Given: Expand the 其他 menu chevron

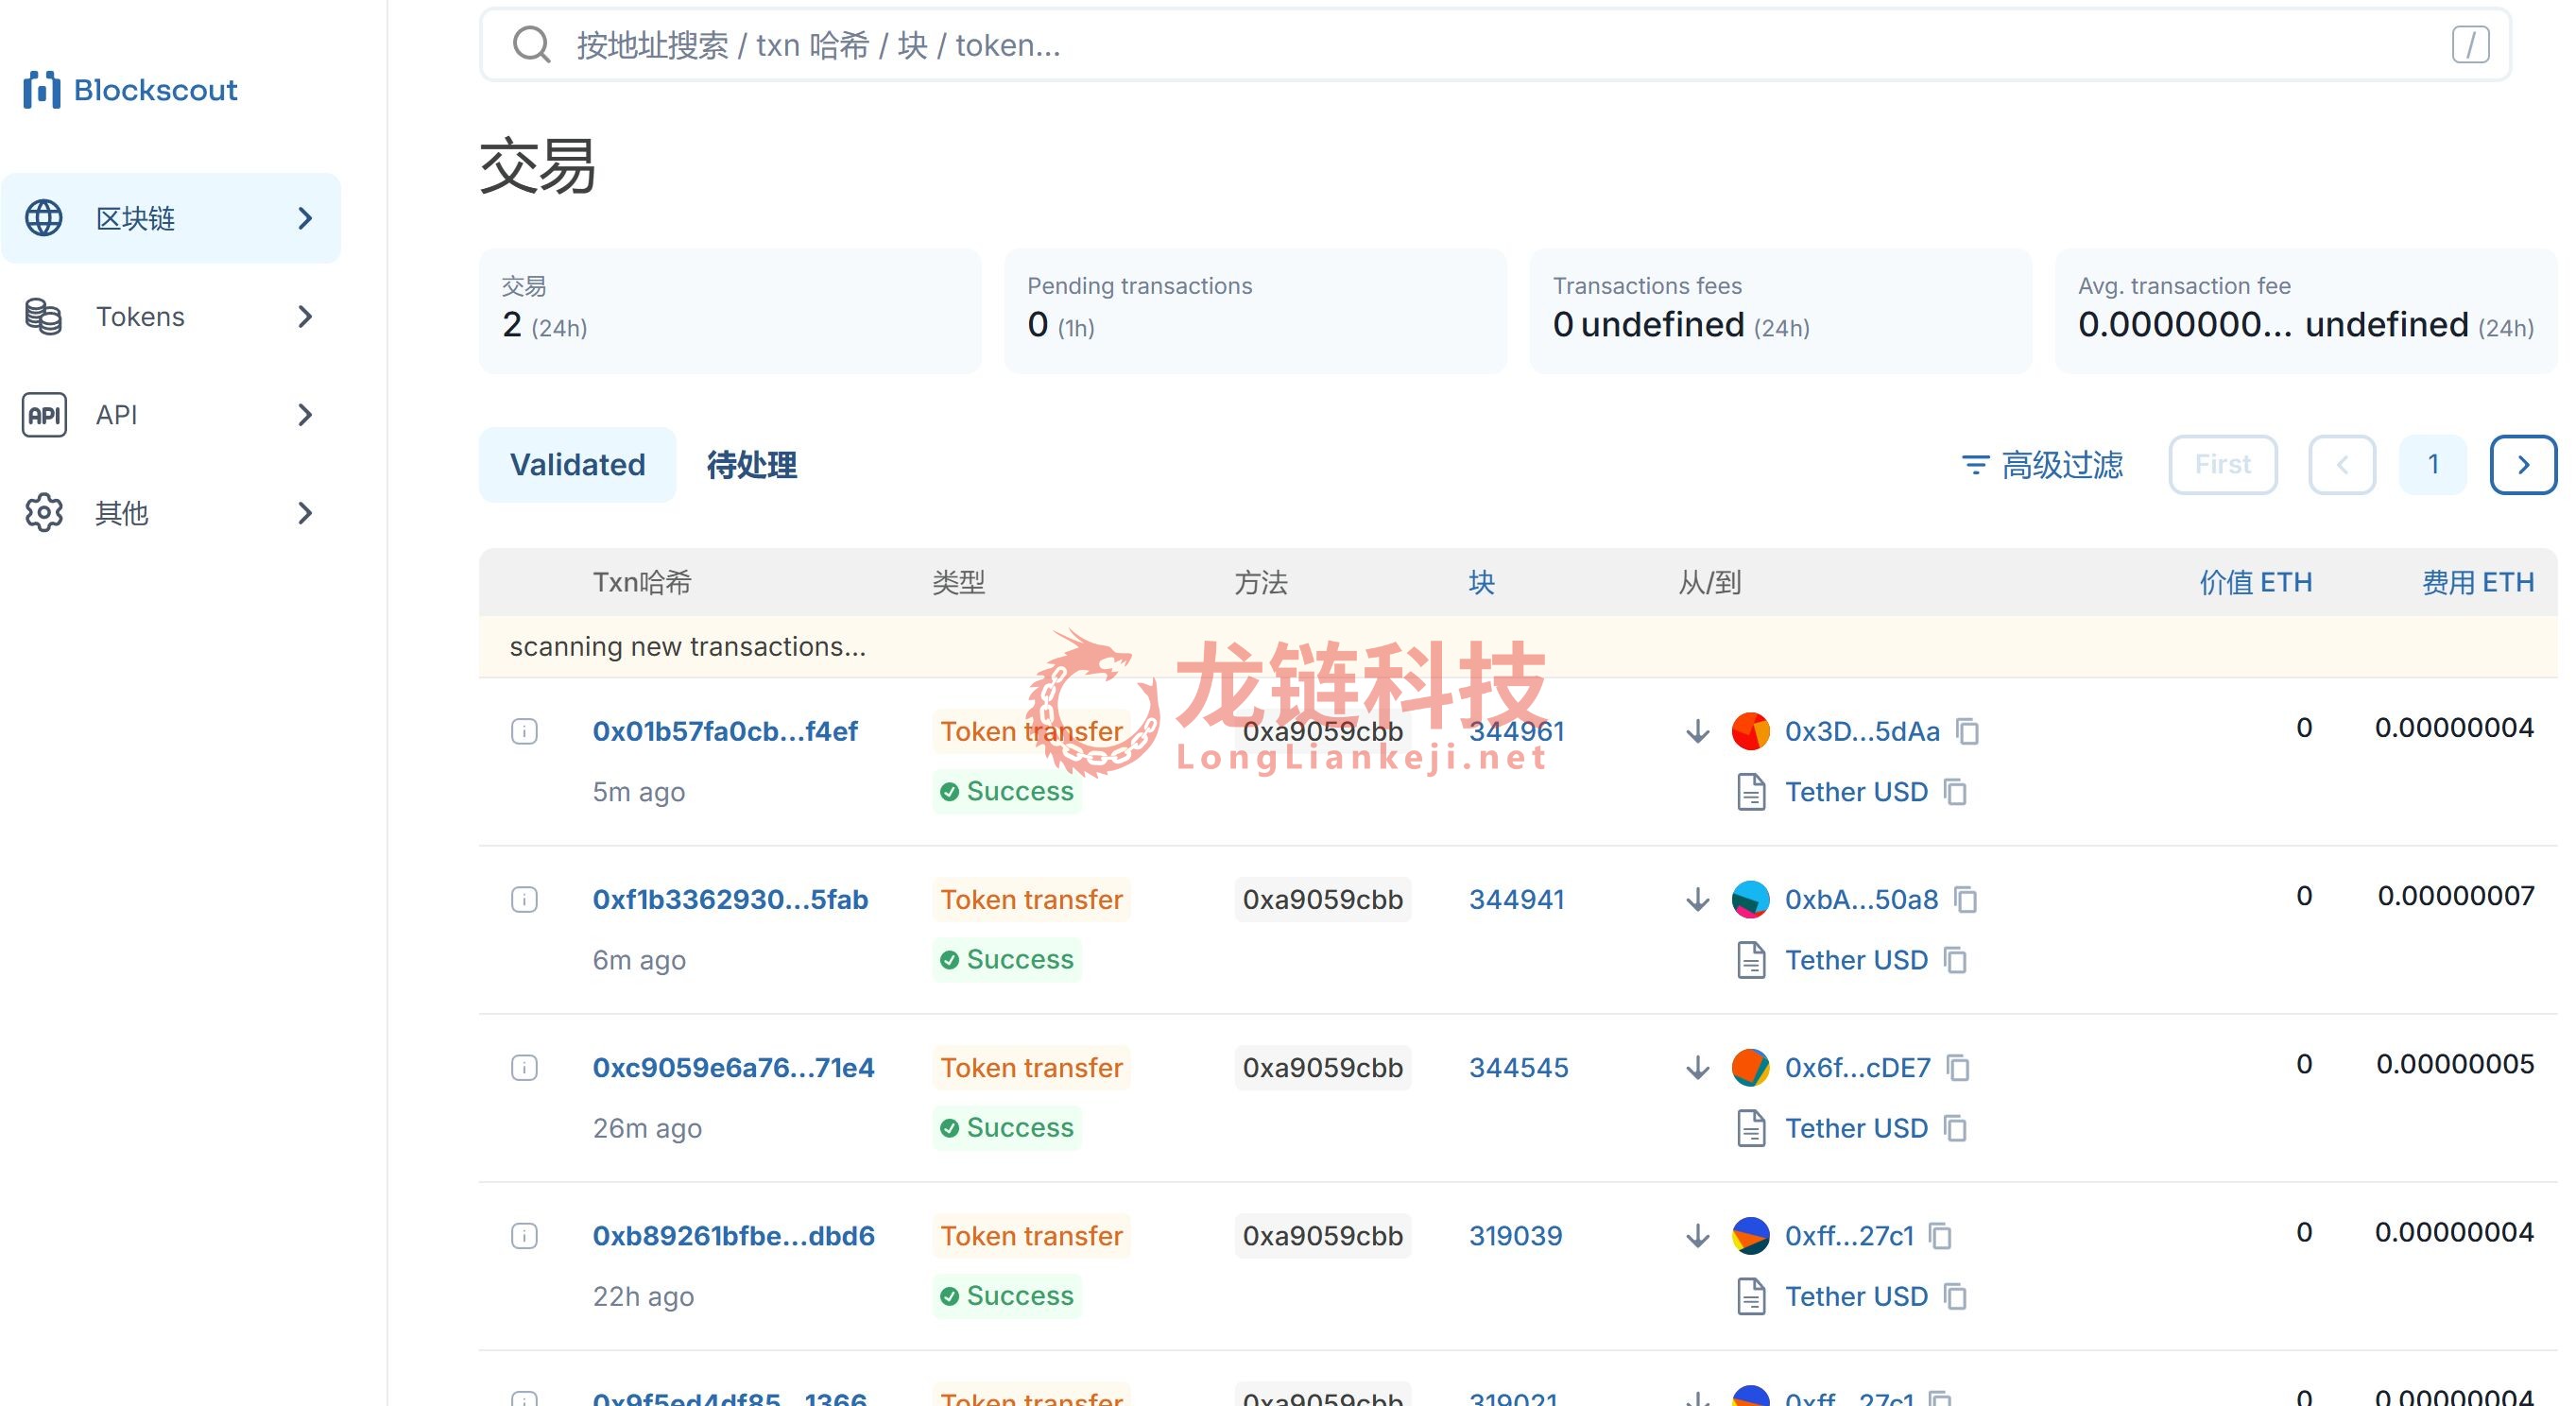Looking at the screenshot, I should (x=305, y=513).
